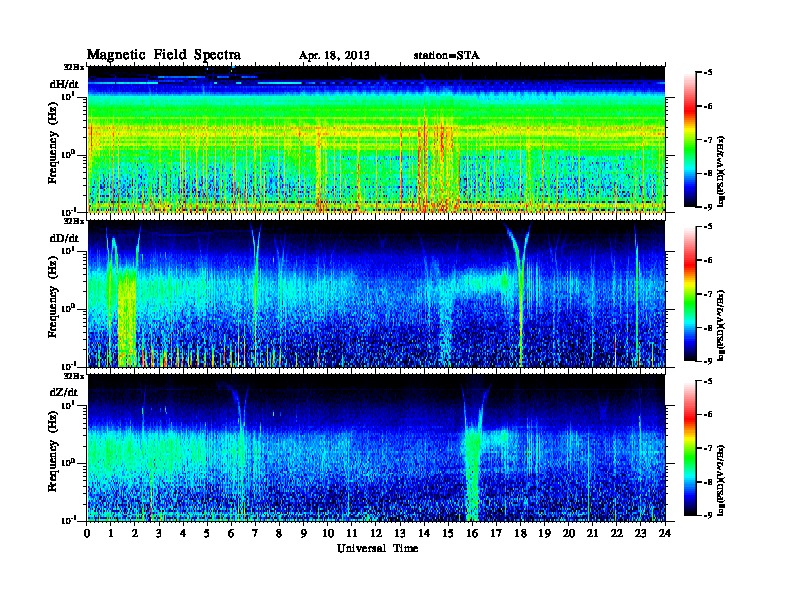Click the -5 tick on dD/dt color scale

tap(708, 227)
